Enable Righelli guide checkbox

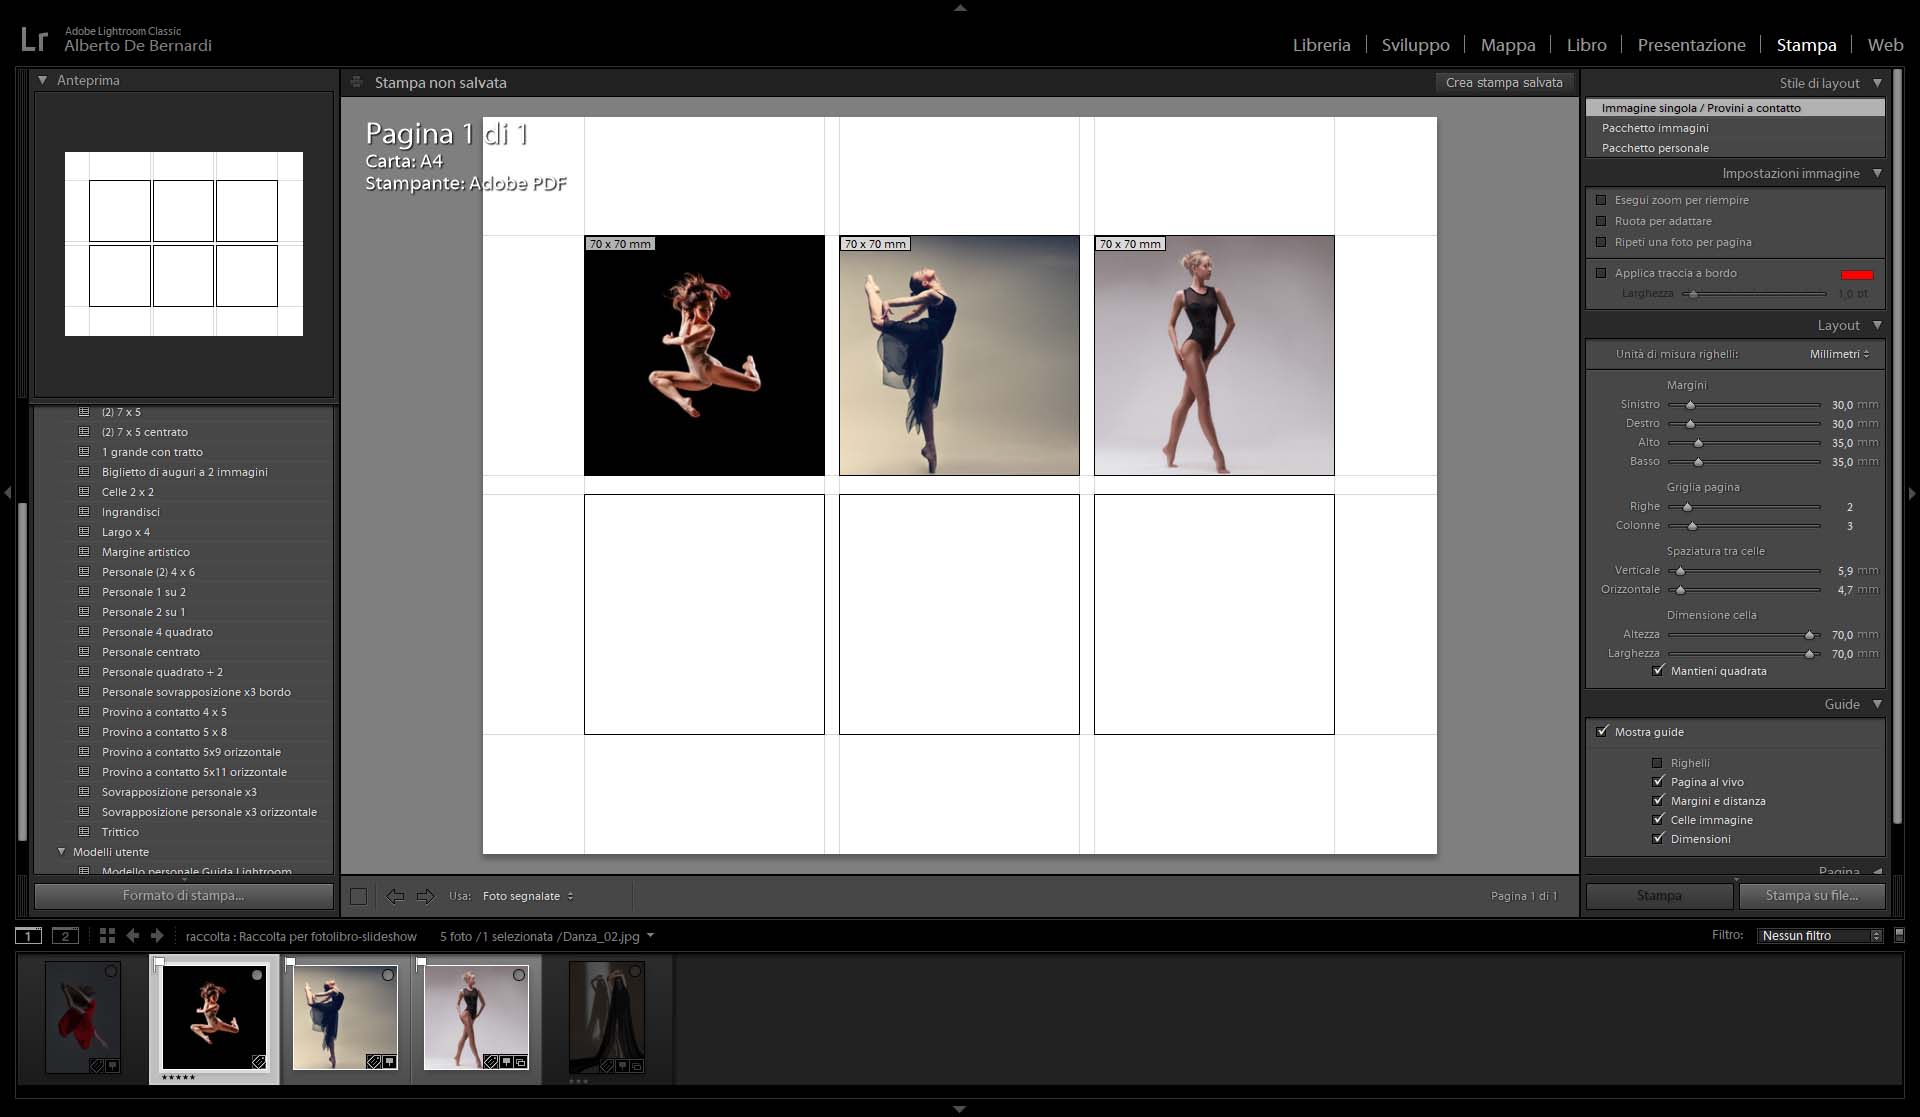(x=1657, y=763)
